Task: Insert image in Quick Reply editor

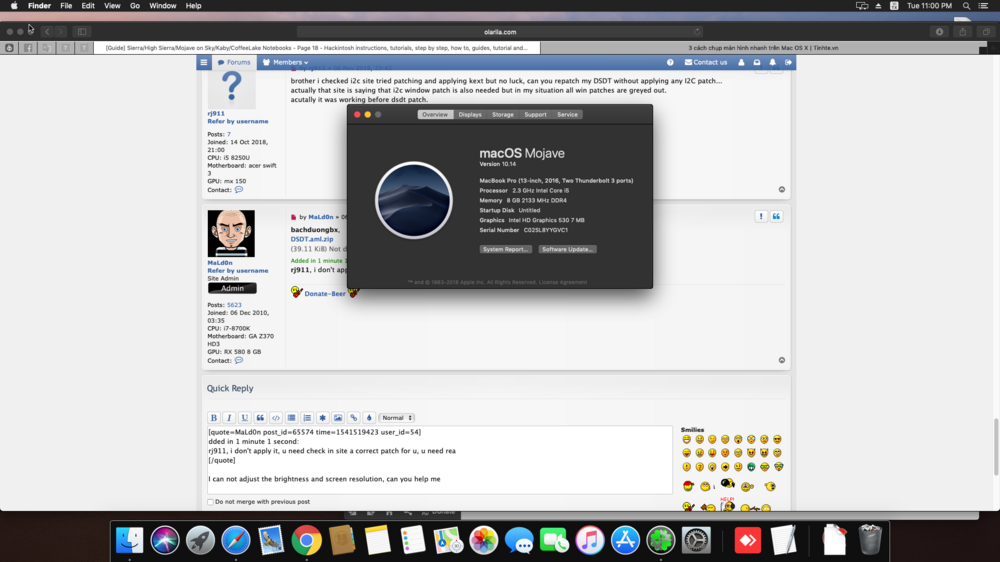Action: [338, 418]
